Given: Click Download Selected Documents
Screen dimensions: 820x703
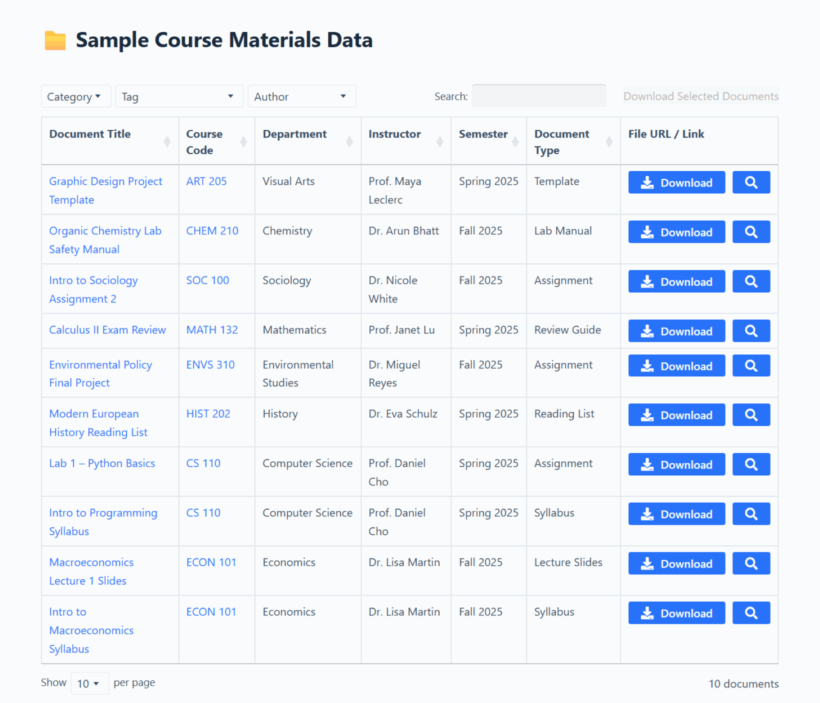Looking at the screenshot, I should pyautogui.click(x=700, y=97).
